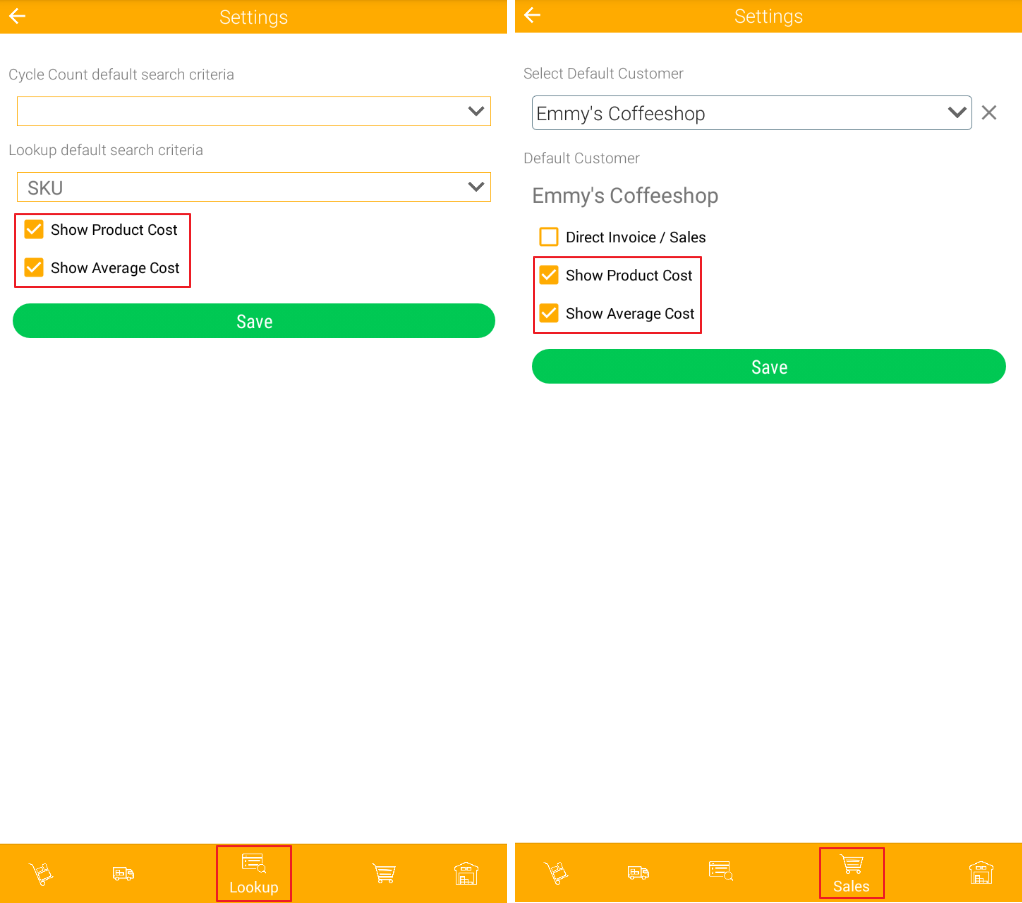
Task: Open the Emmy's Coffeeshop customer dropdown
Action: pyautogui.click(x=751, y=113)
